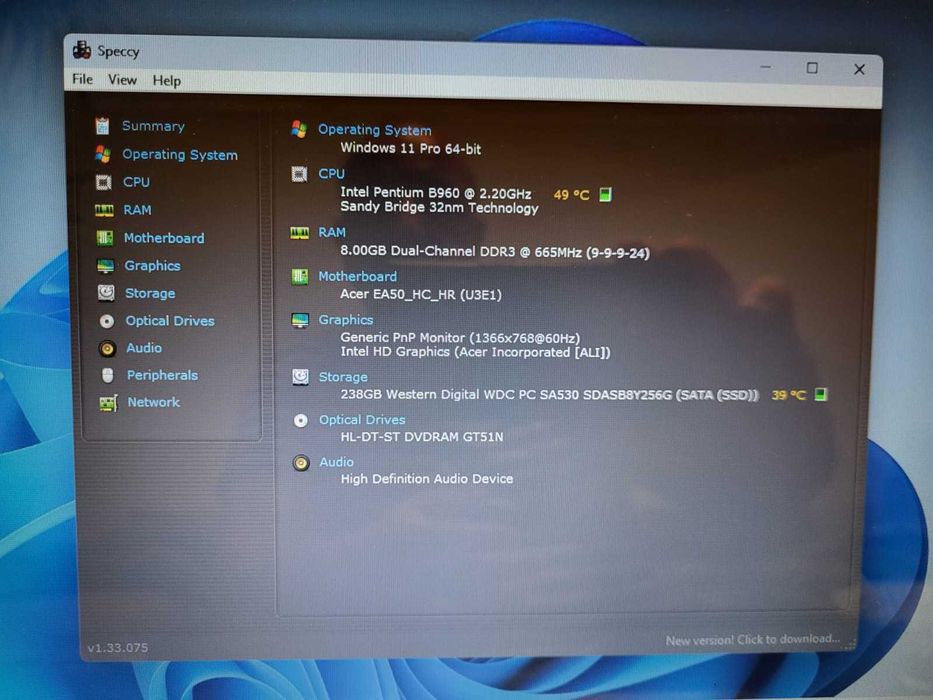933x700 pixels.
Task: Click the Optical Drives disc icon in sidebar
Action: [x=107, y=321]
